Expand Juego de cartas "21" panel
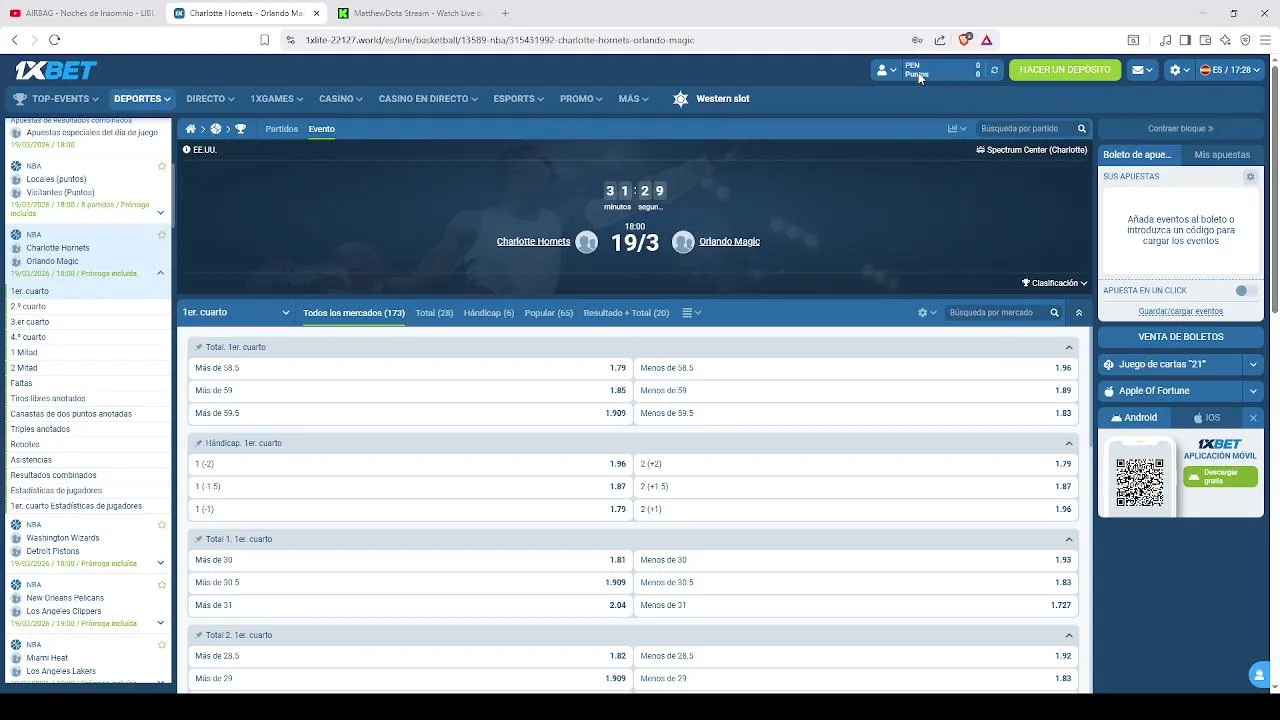 (x=1253, y=365)
